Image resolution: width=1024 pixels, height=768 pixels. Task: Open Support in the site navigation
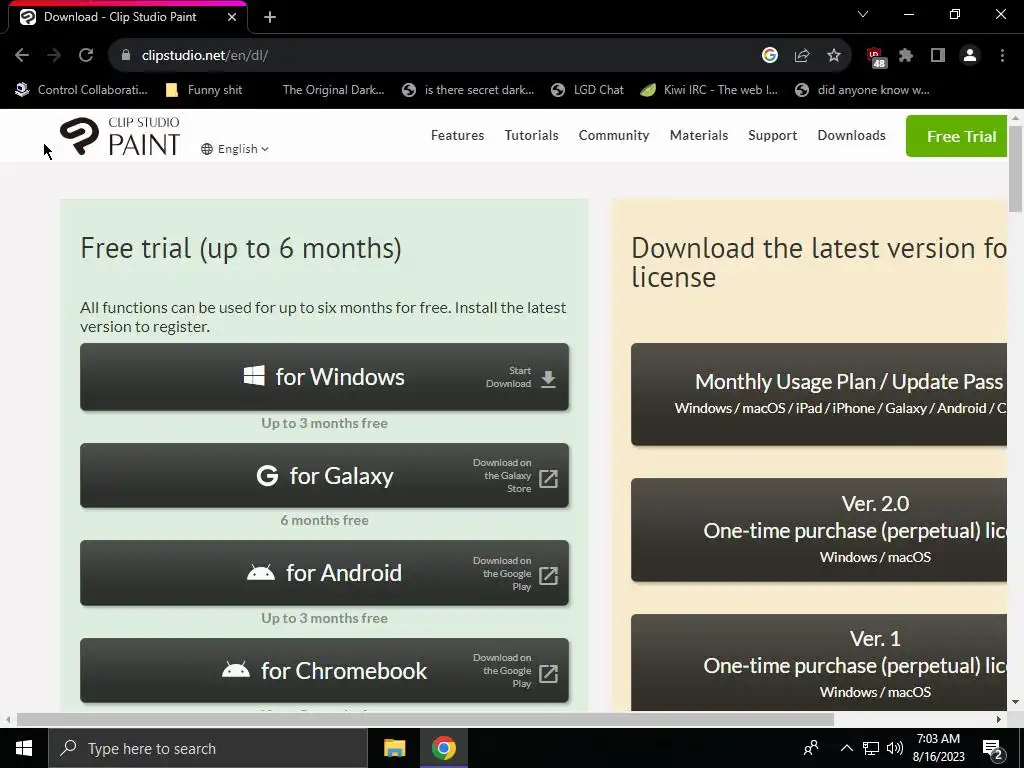coord(773,135)
